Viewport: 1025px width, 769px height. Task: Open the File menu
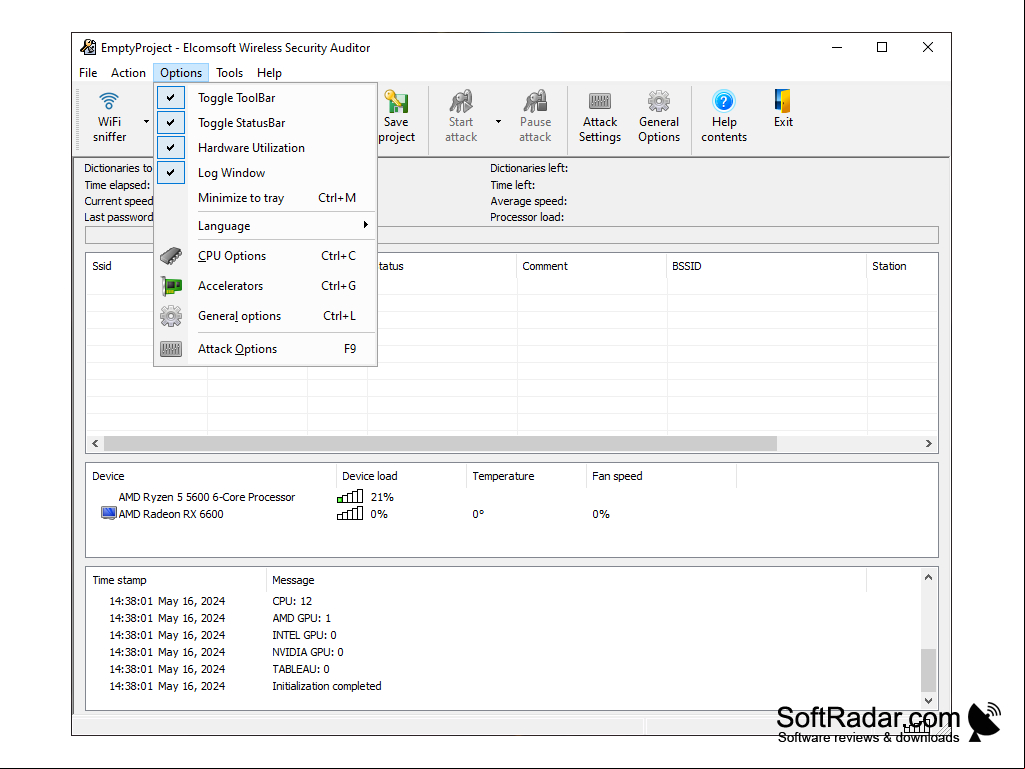(88, 73)
